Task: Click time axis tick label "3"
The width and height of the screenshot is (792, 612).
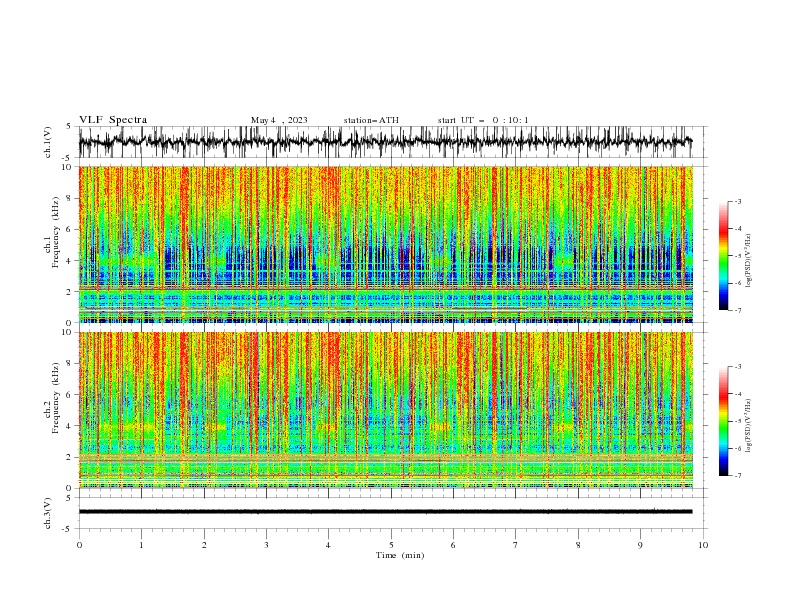Action: [x=266, y=545]
